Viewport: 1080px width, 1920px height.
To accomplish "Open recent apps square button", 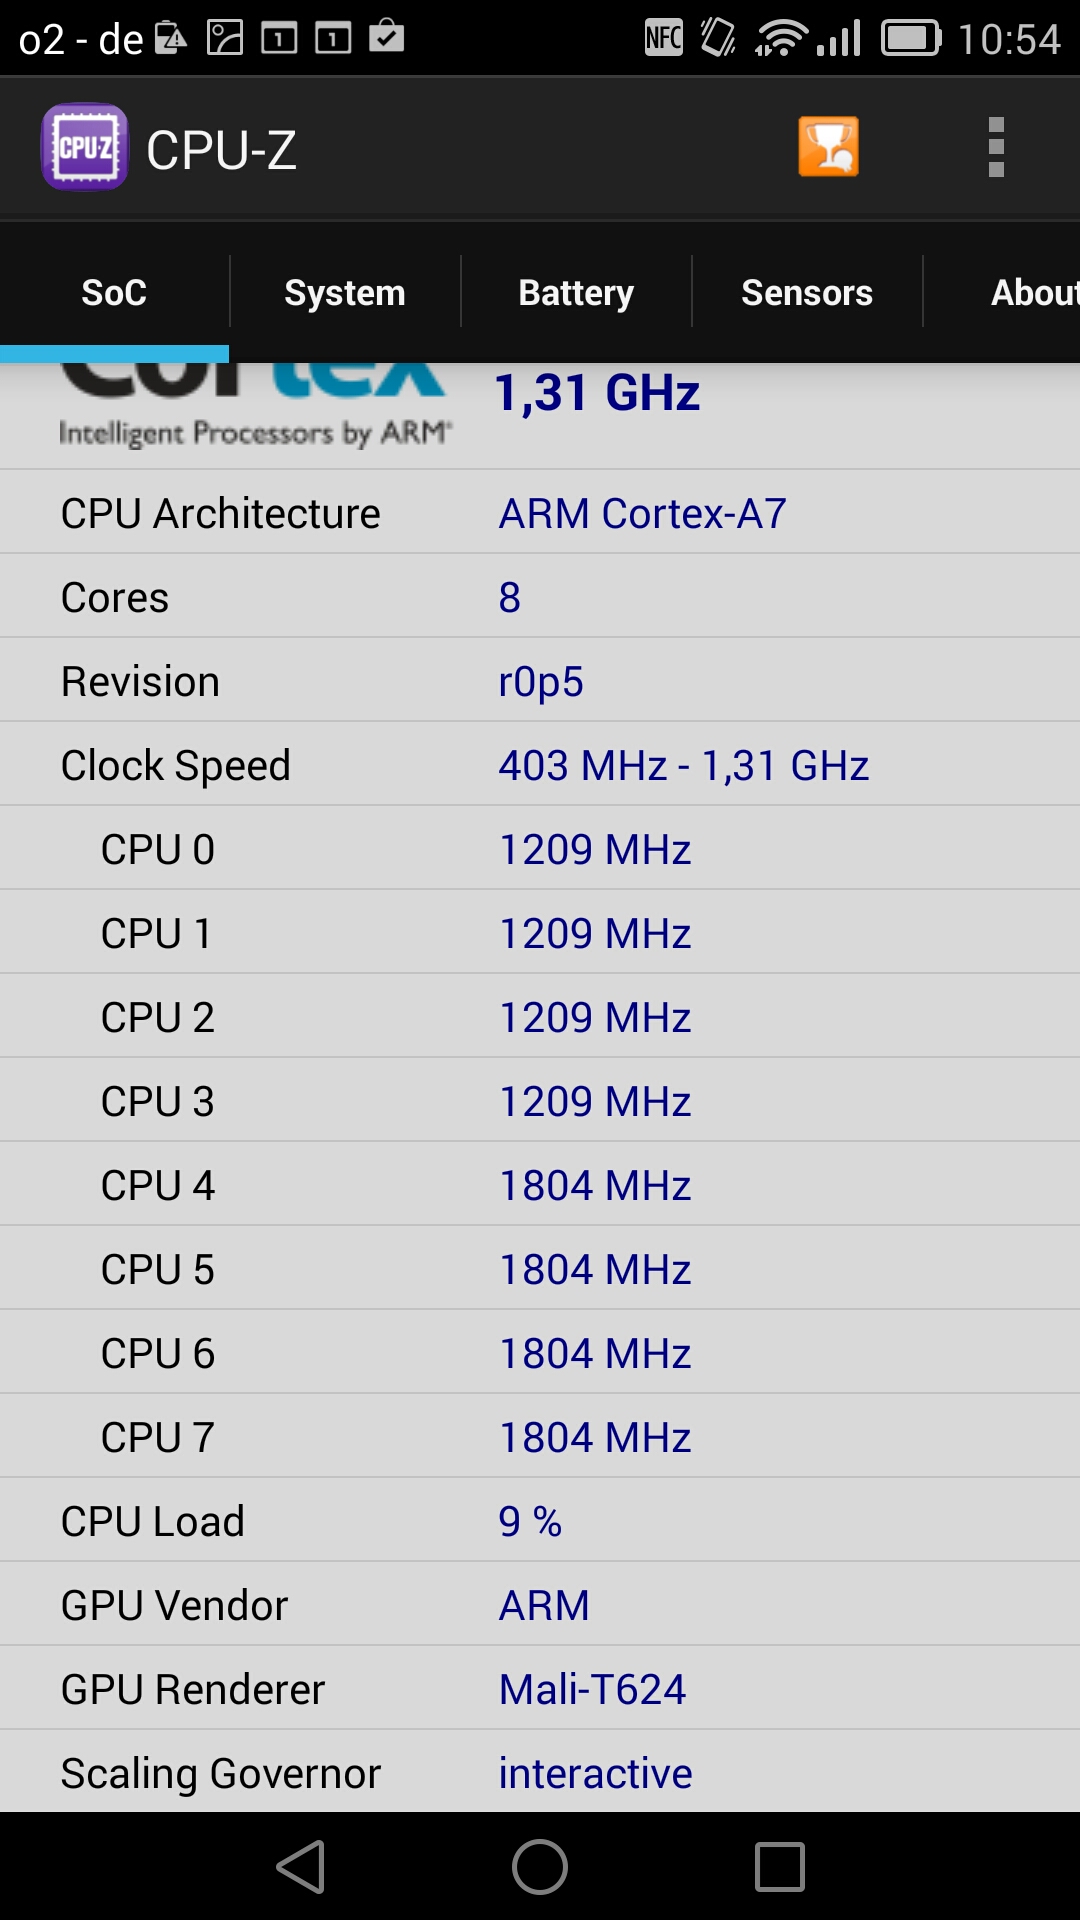I will tap(780, 1867).
